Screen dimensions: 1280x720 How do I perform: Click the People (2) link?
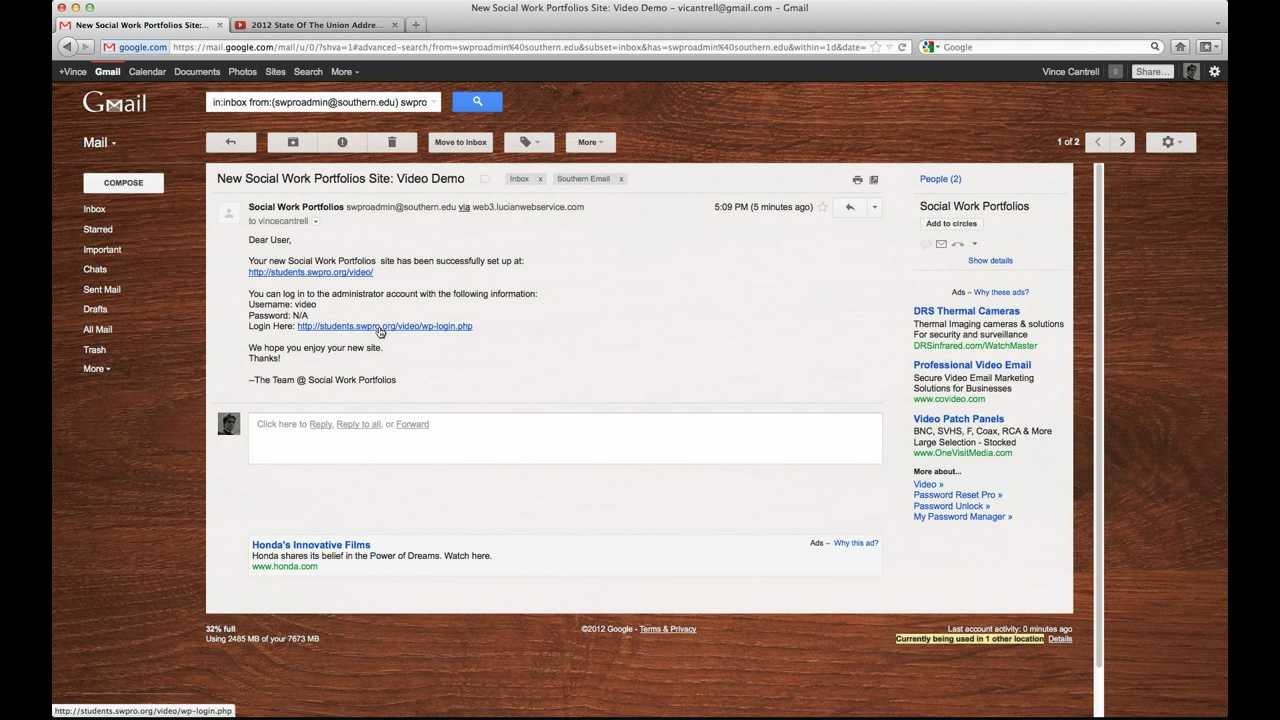pyautogui.click(x=940, y=179)
